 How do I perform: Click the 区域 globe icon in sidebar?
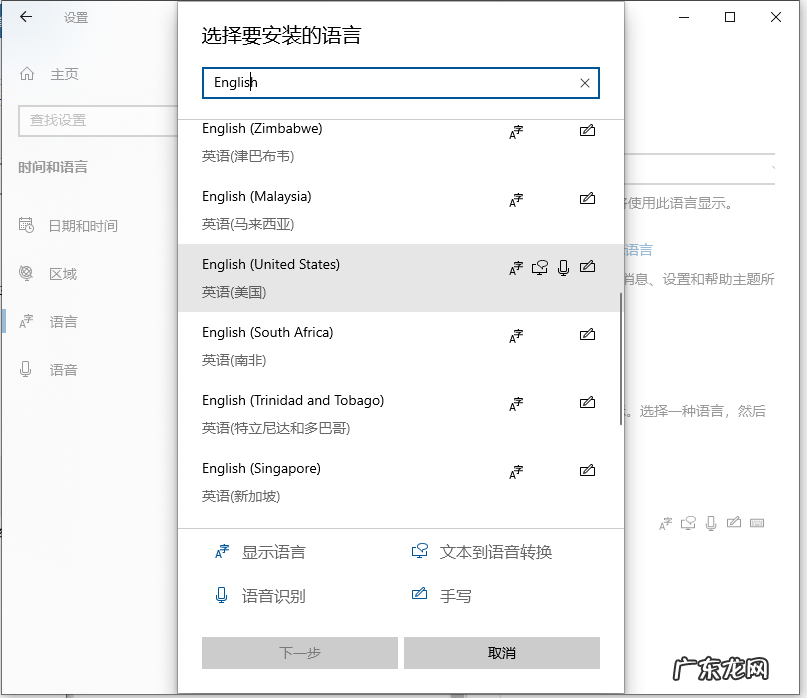[x=28, y=273]
